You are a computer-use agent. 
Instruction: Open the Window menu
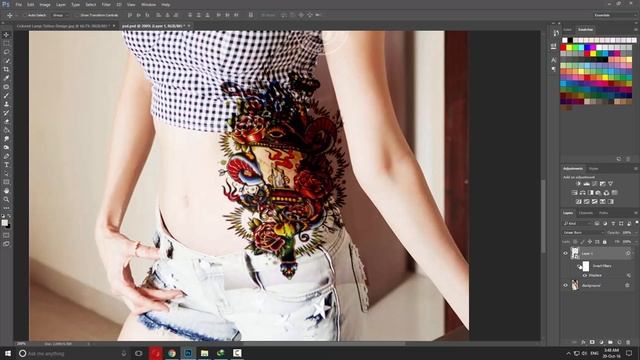coord(148,4)
